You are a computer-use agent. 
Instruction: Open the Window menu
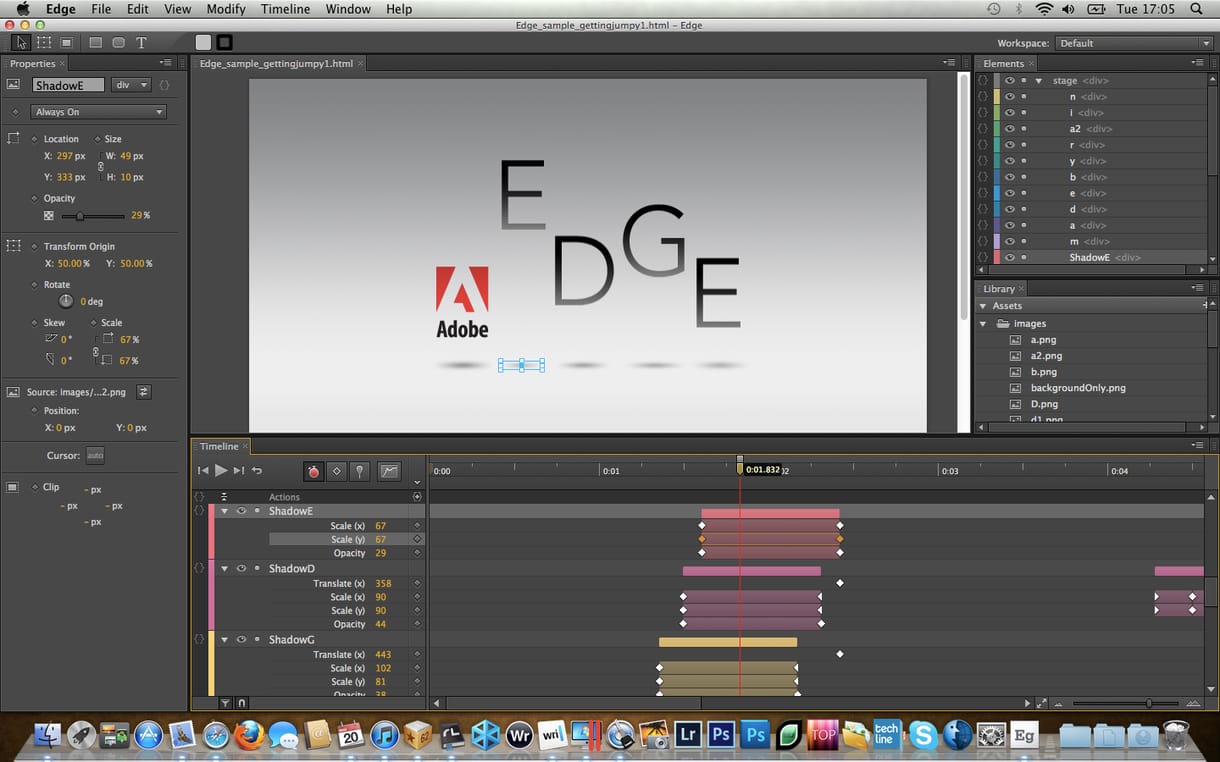click(x=347, y=9)
